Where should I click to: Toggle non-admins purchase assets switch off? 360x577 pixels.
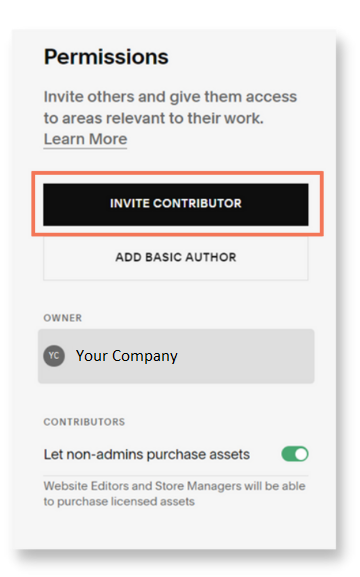pos(295,454)
